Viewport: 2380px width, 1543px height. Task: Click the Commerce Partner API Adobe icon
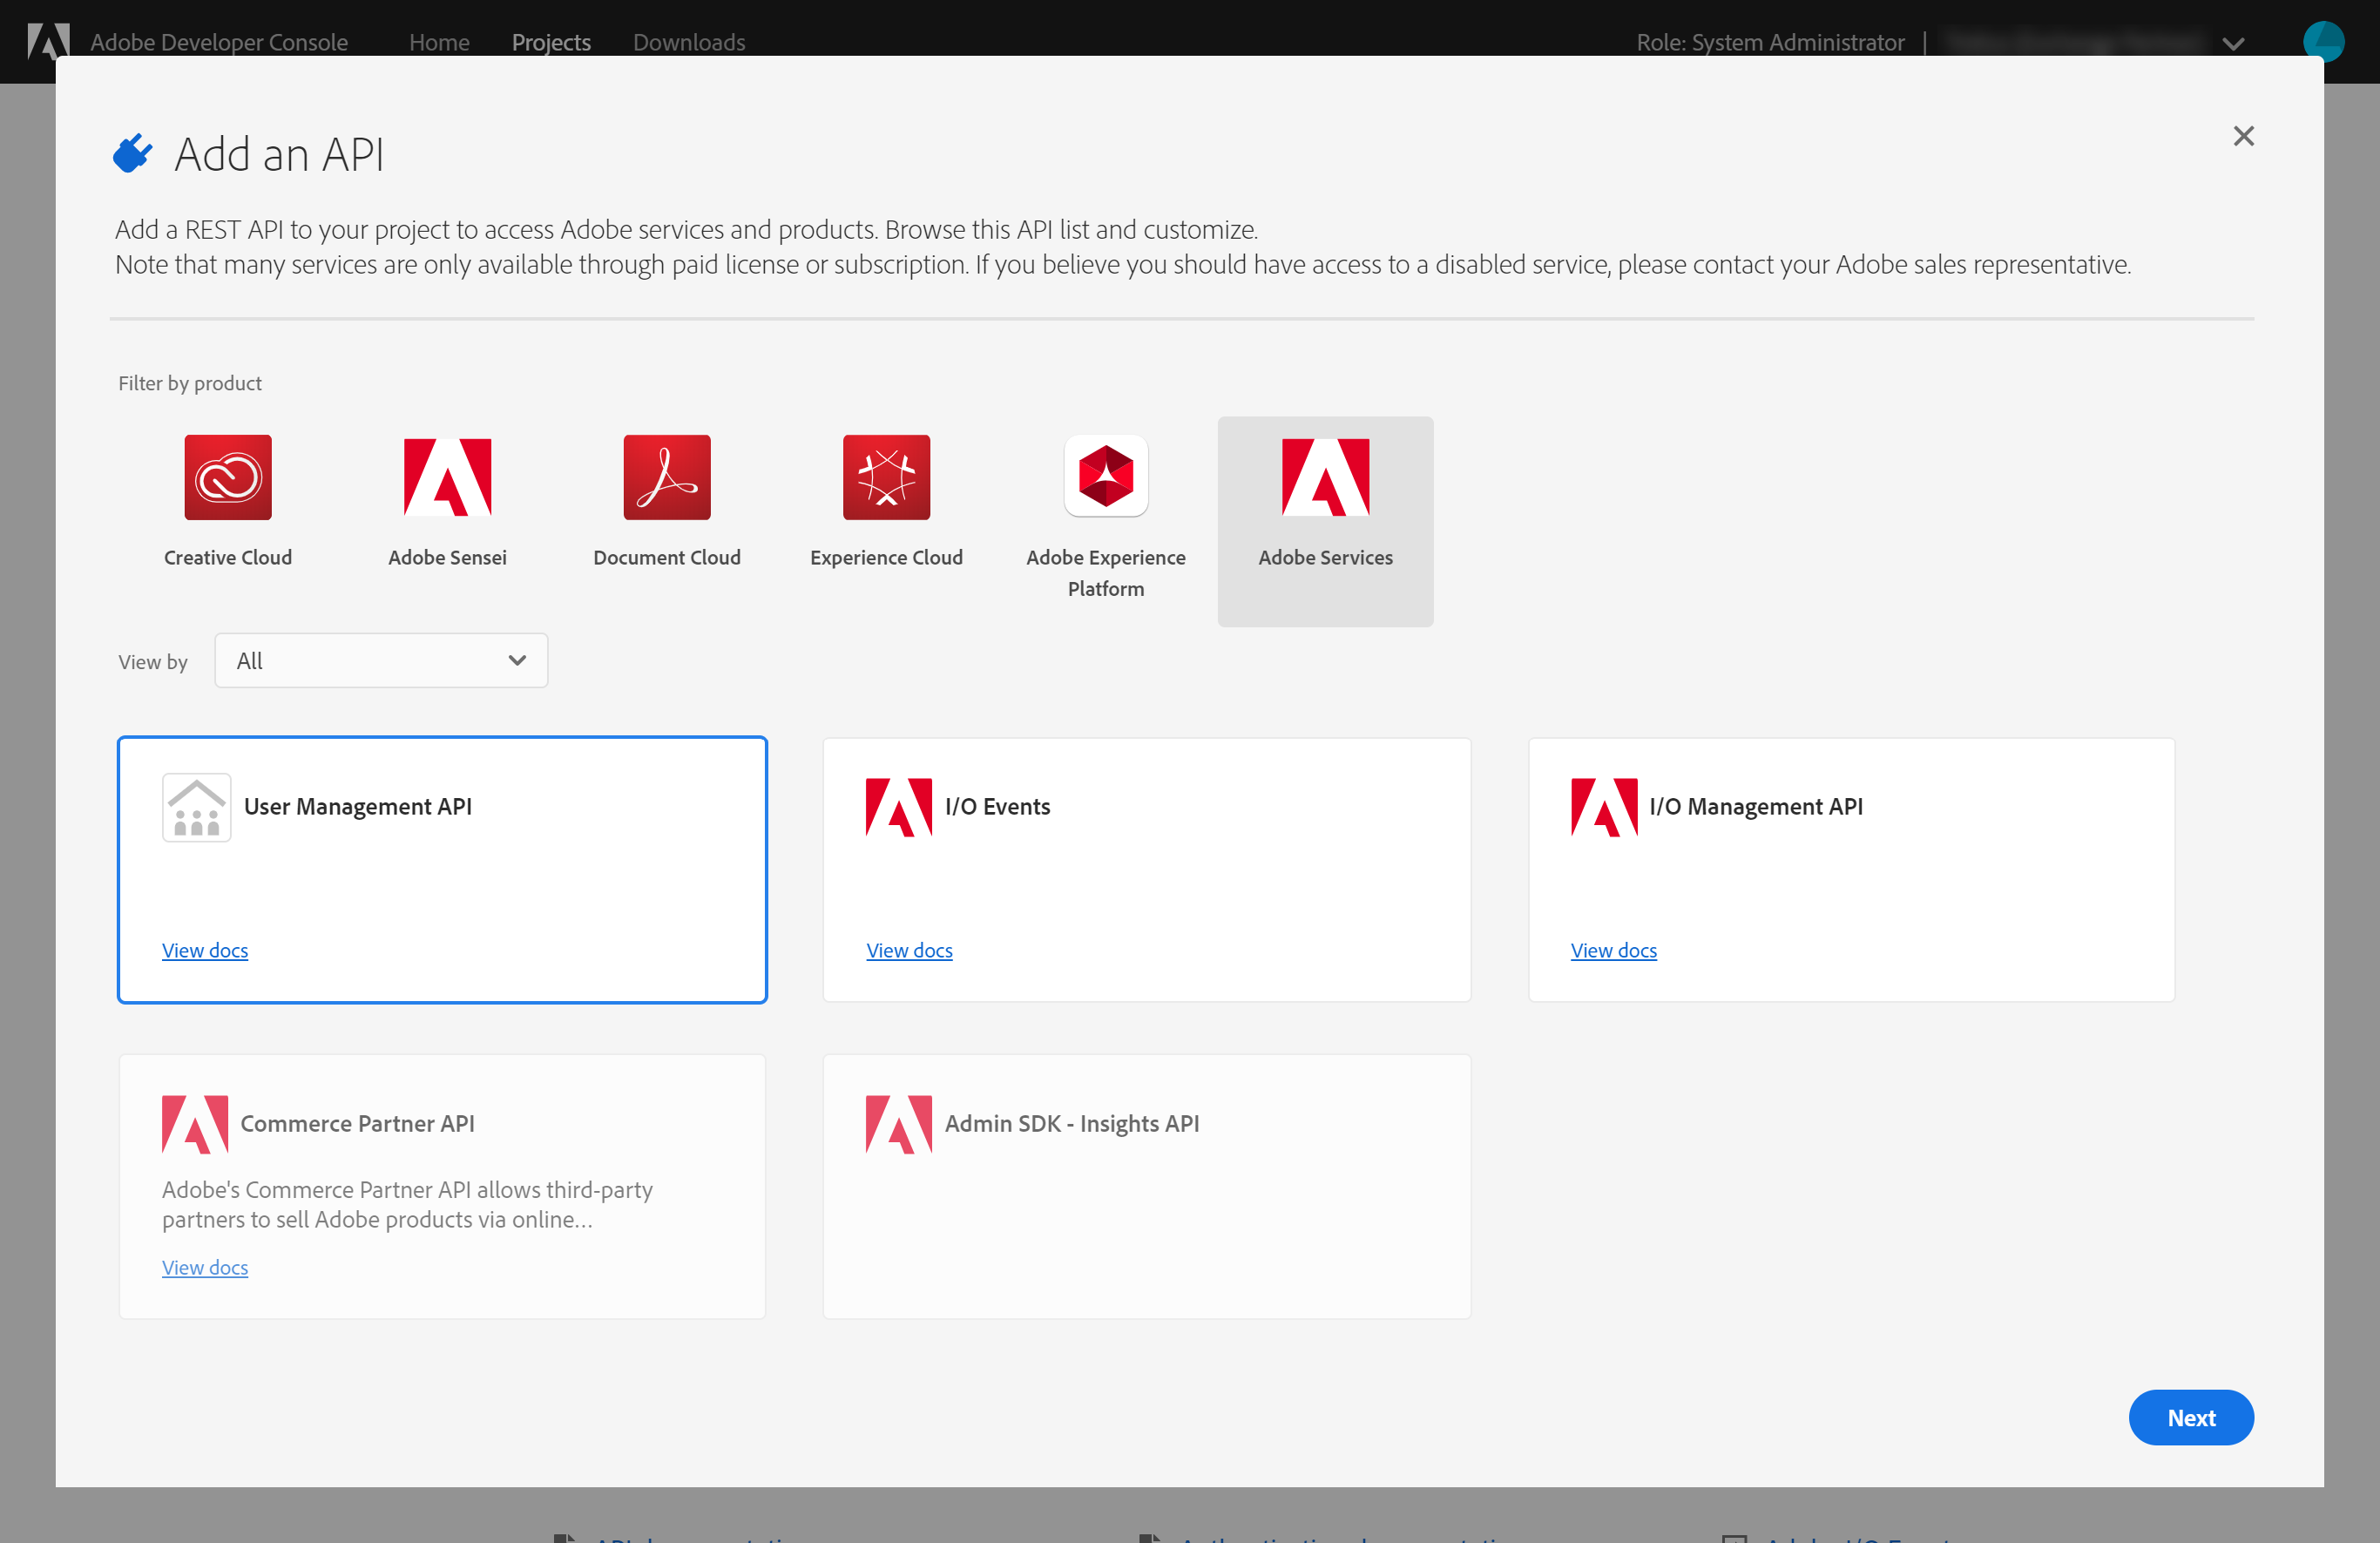pos(195,1124)
